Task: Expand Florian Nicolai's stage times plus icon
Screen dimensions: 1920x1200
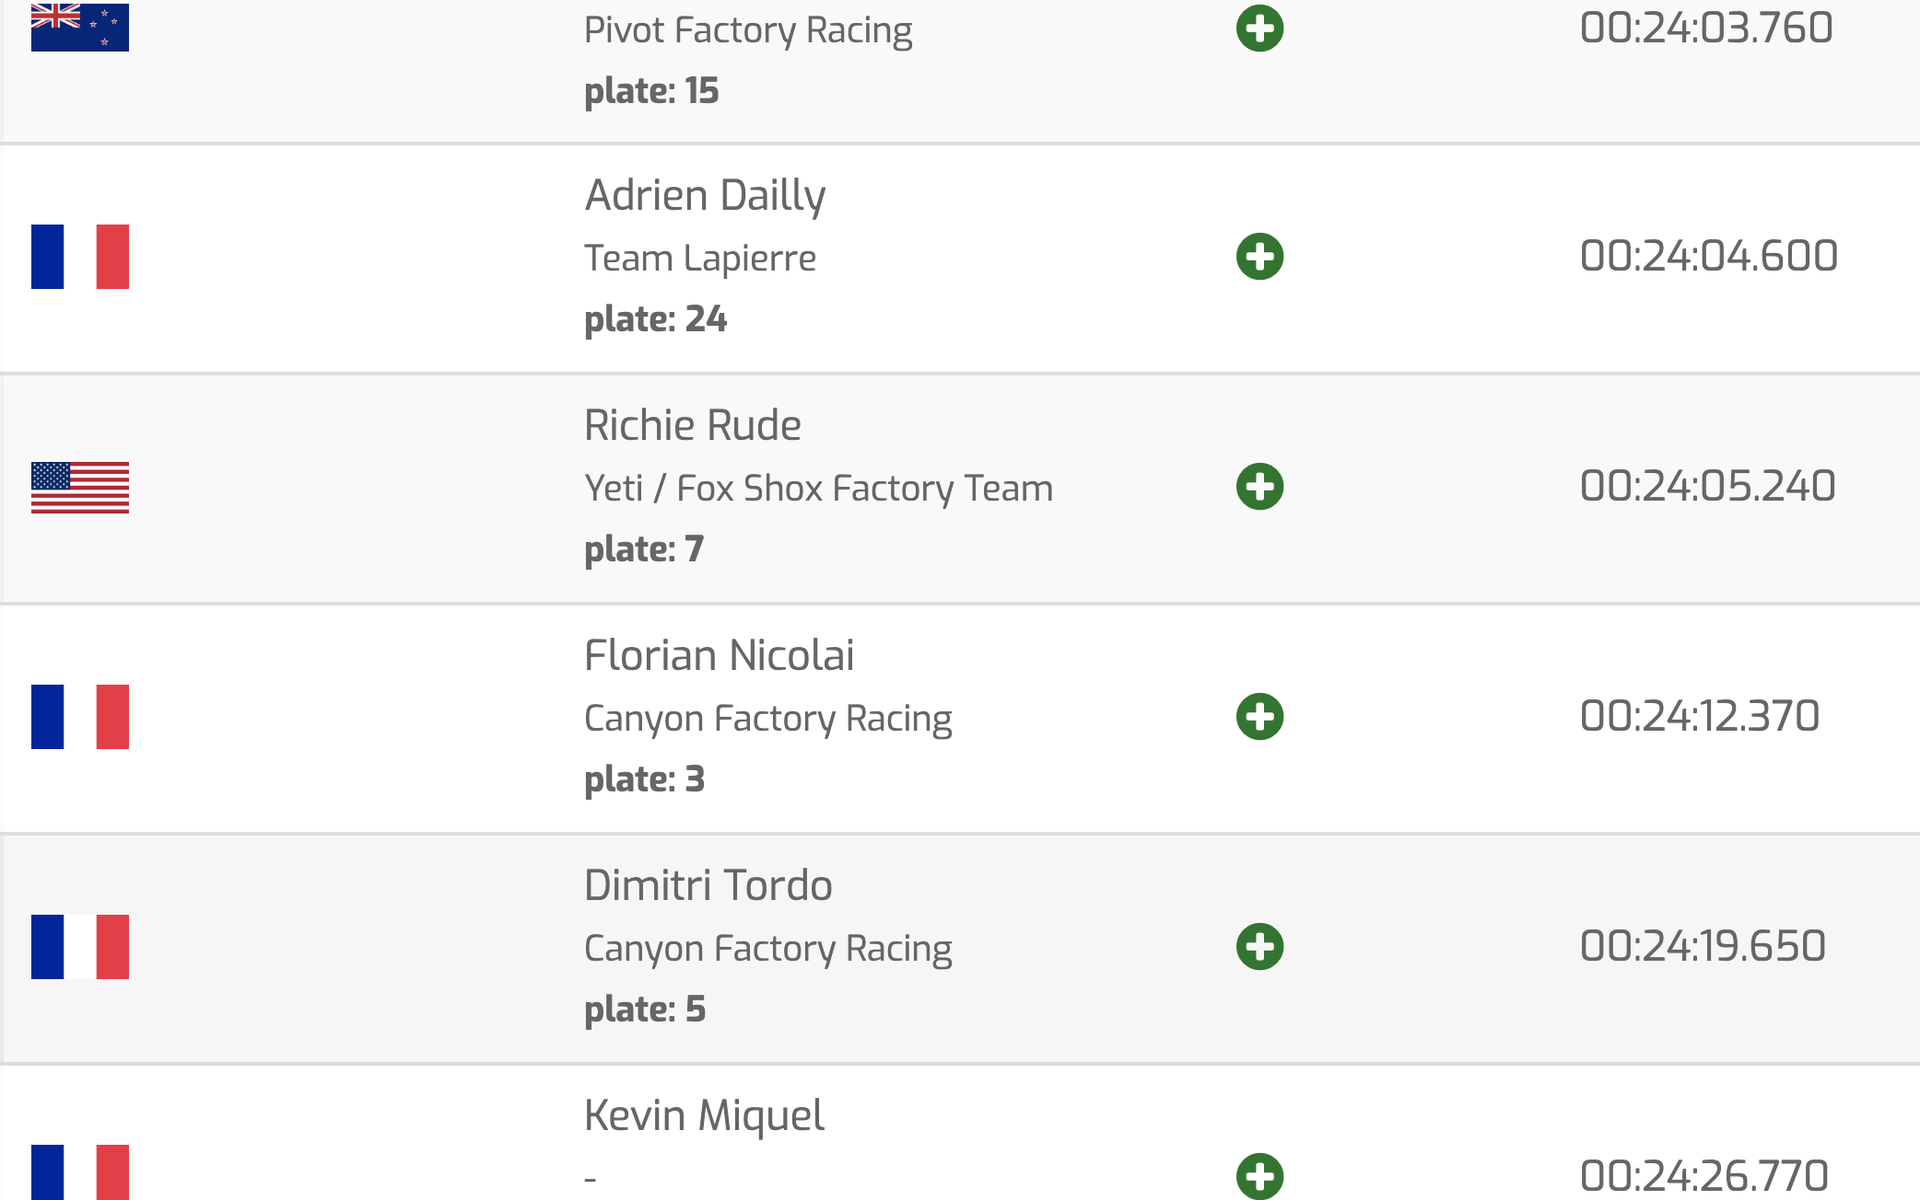Action: (1260, 717)
